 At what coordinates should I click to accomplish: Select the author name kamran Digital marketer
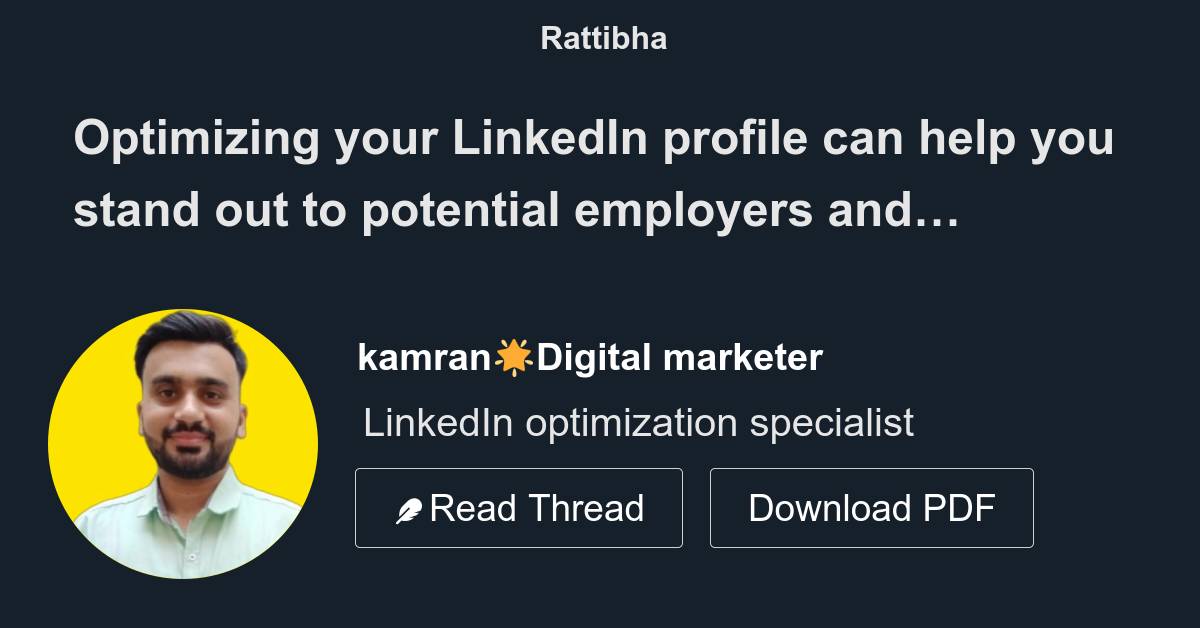click(x=590, y=356)
